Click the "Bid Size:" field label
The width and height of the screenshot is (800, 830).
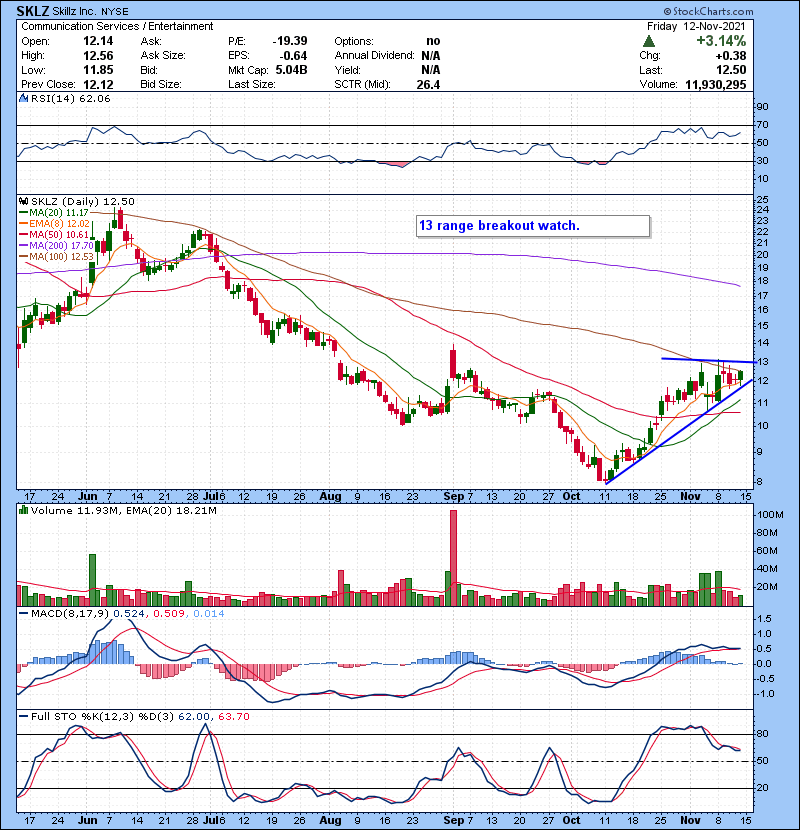[x=161, y=85]
